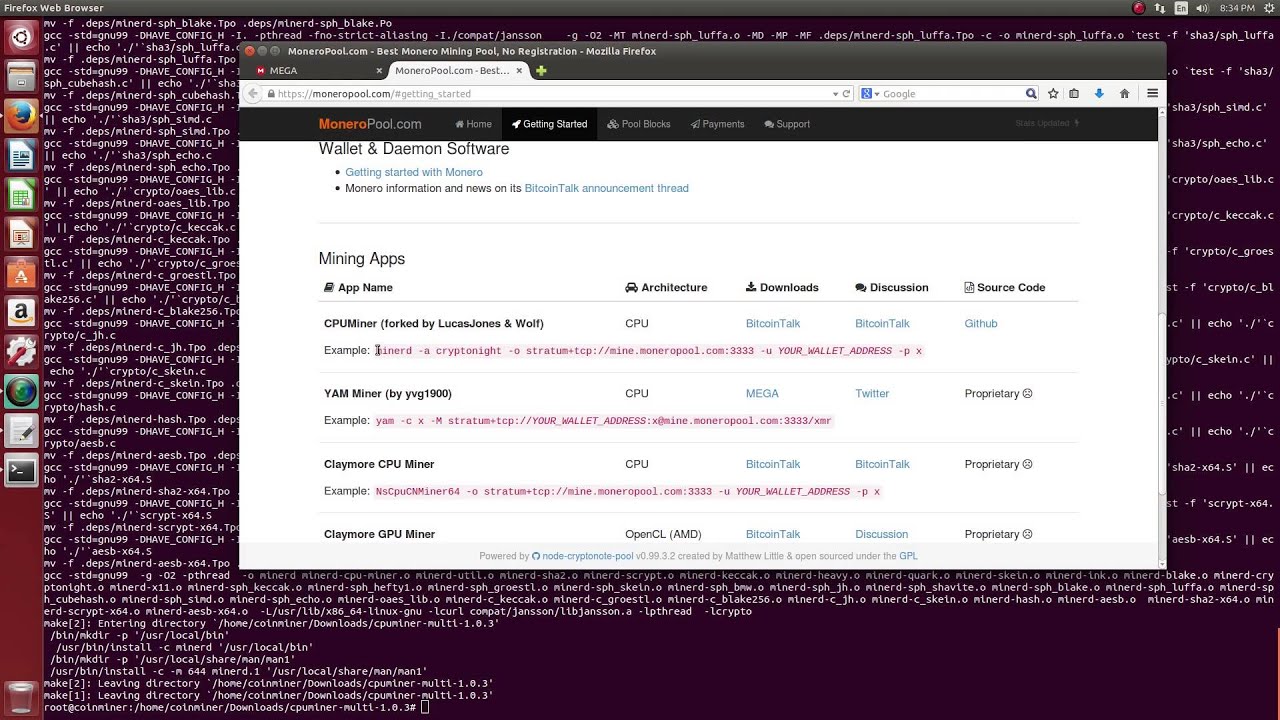Open Ubuntu Software Center in launcher
1280x720 pixels.
[x=21, y=273]
